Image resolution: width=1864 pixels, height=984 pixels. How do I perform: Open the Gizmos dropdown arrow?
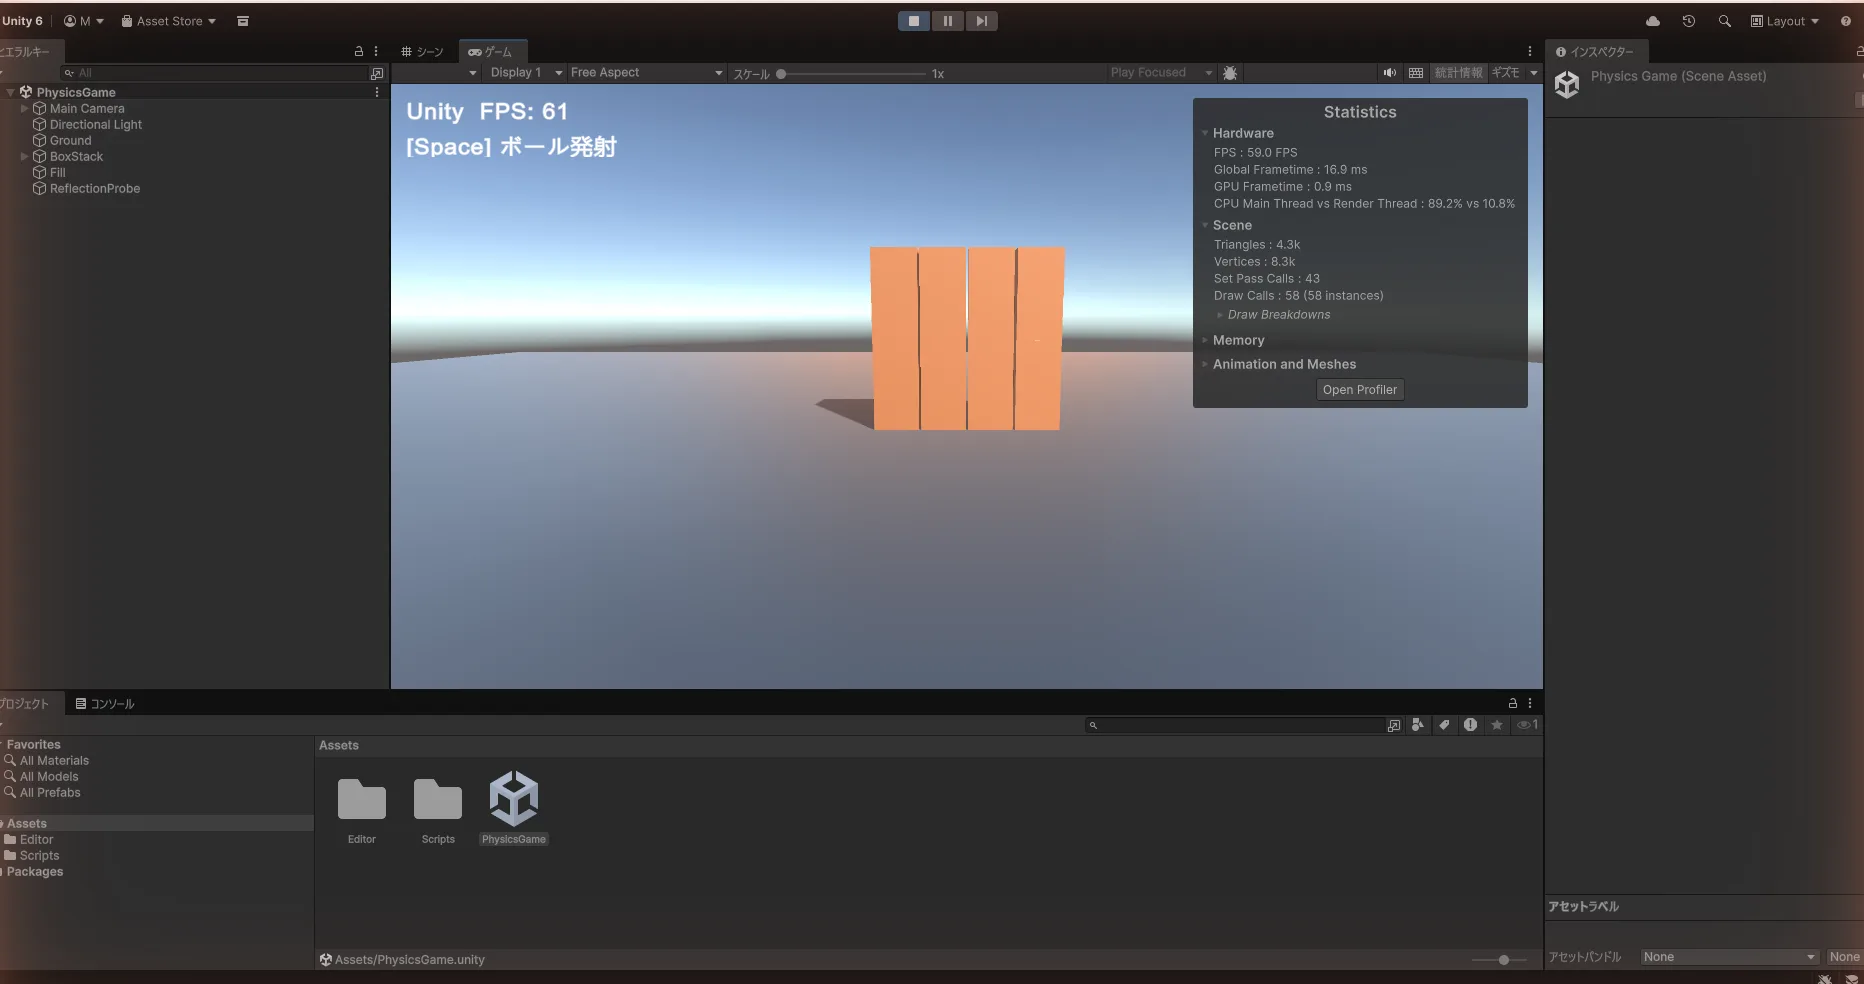coord(1533,73)
